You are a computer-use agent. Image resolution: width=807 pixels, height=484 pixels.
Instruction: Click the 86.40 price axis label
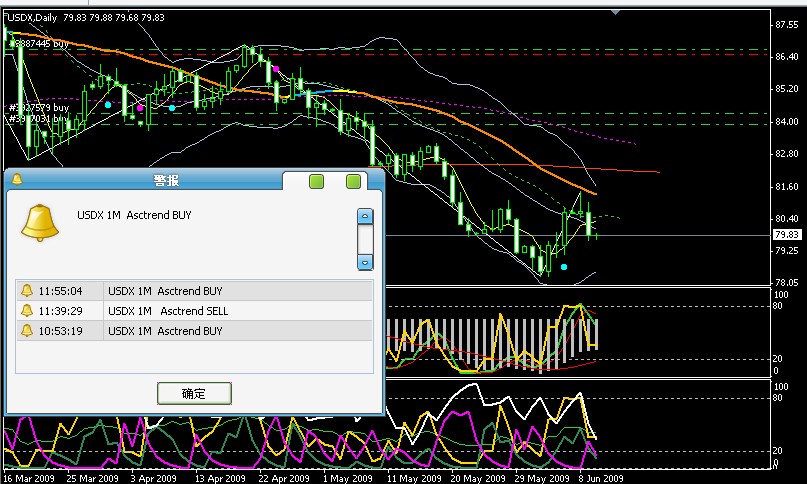point(786,57)
